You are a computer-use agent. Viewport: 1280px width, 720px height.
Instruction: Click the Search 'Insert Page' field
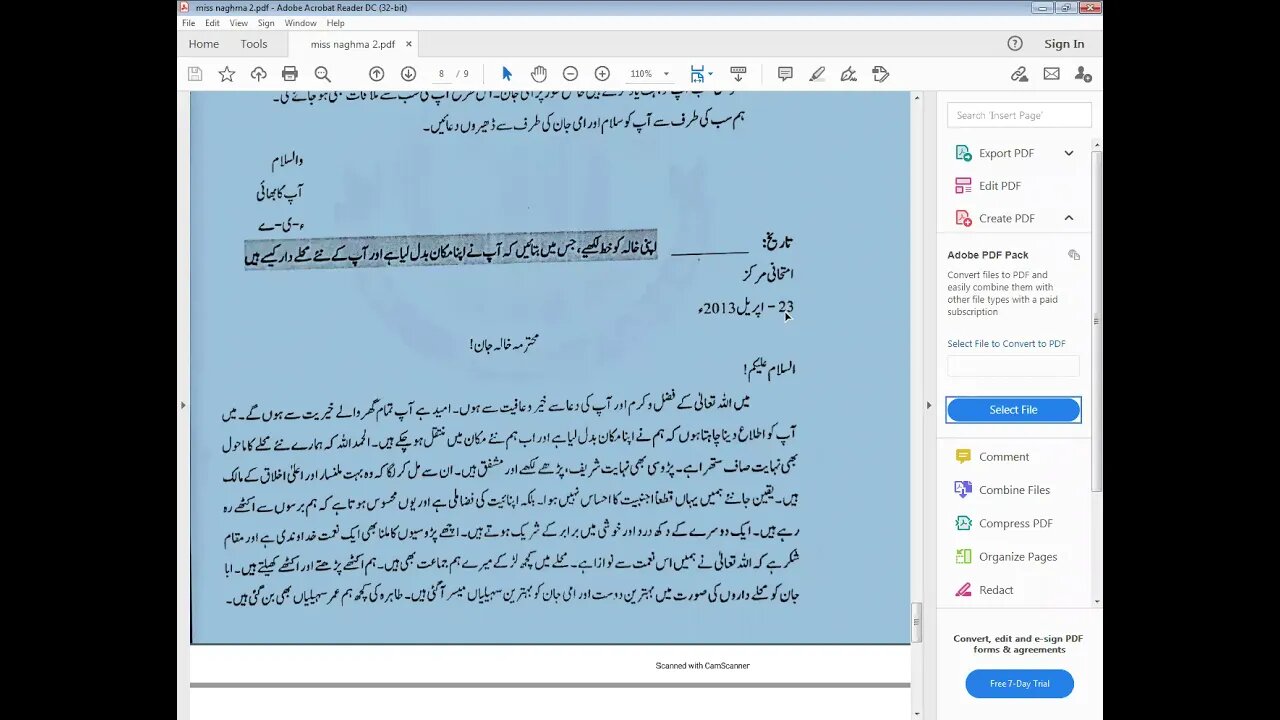pos(1019,115)
